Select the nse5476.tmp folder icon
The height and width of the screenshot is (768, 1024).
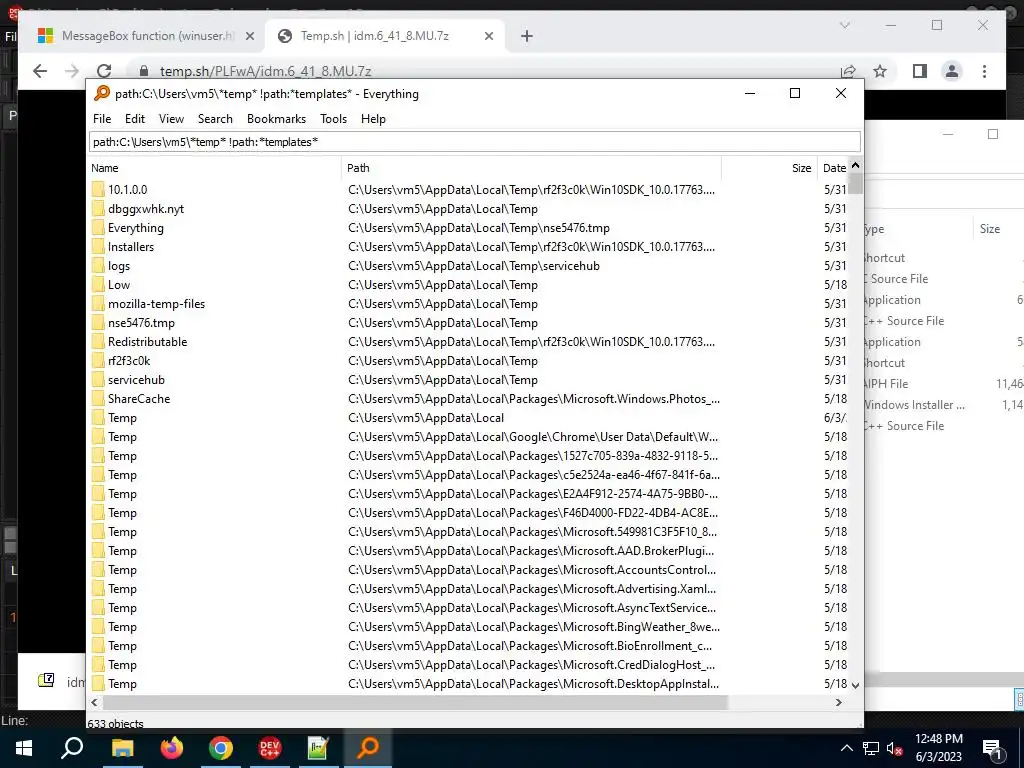pyautogui.click(x=98, y=322)
